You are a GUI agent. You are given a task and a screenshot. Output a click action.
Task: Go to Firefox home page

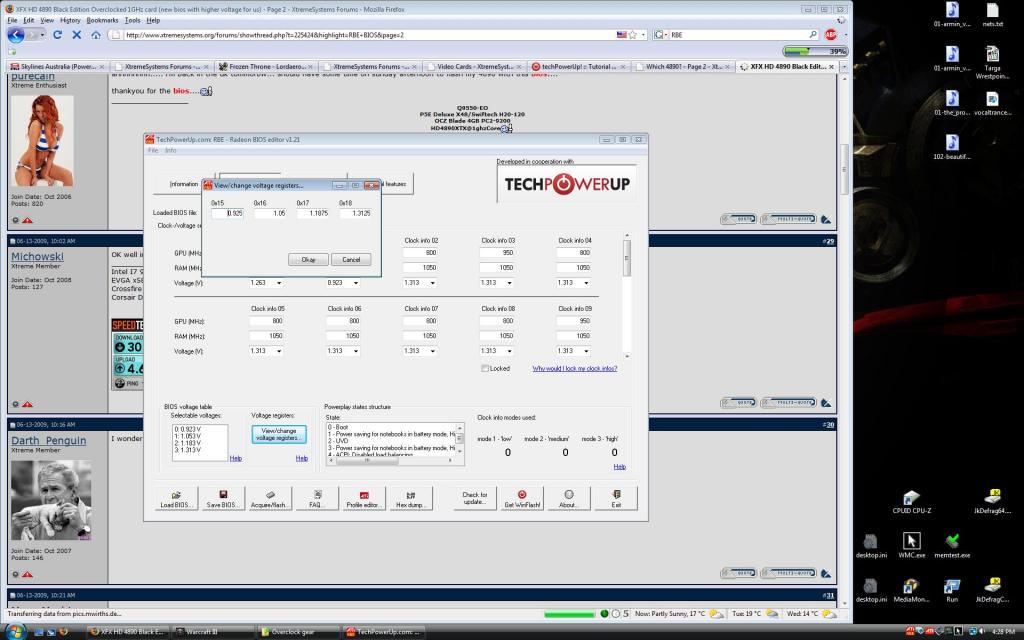(95, 35)
